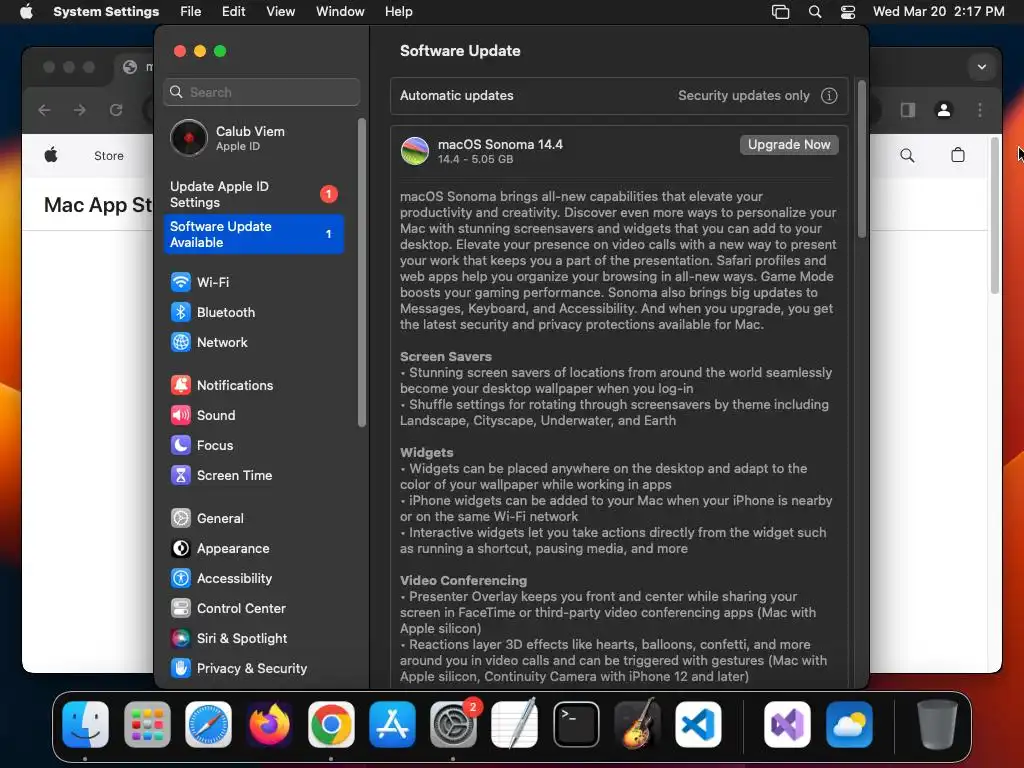
Task: Click search icon on Apple page
Action: click(907, 155)
